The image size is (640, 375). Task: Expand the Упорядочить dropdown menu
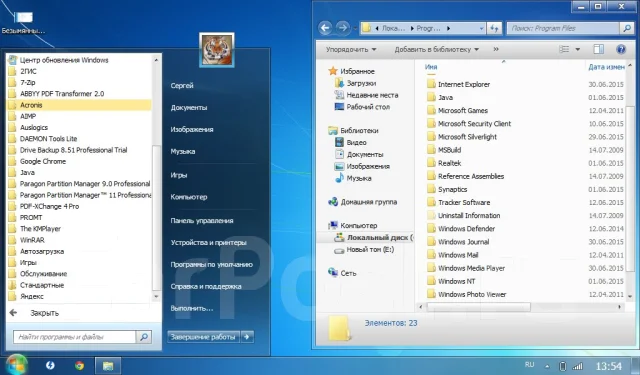click(351, 49)
